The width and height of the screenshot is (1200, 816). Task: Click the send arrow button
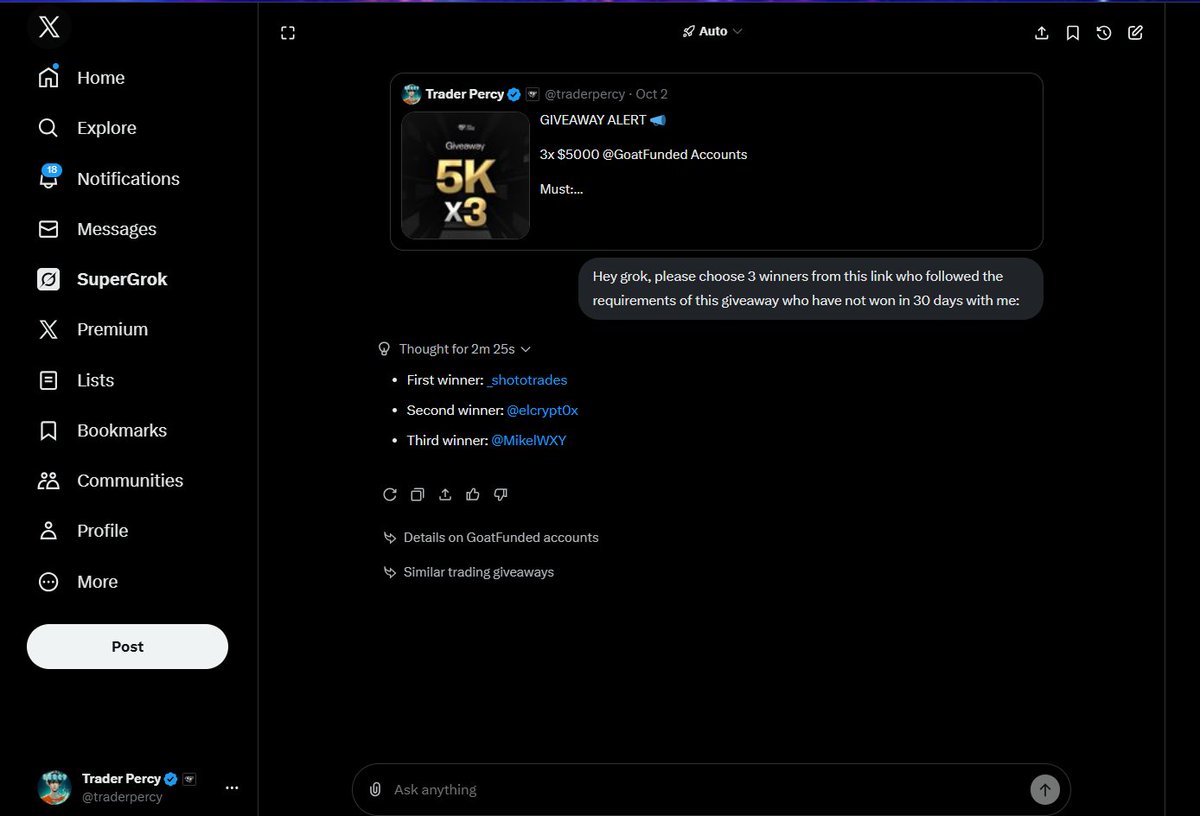pos(1044,789)
